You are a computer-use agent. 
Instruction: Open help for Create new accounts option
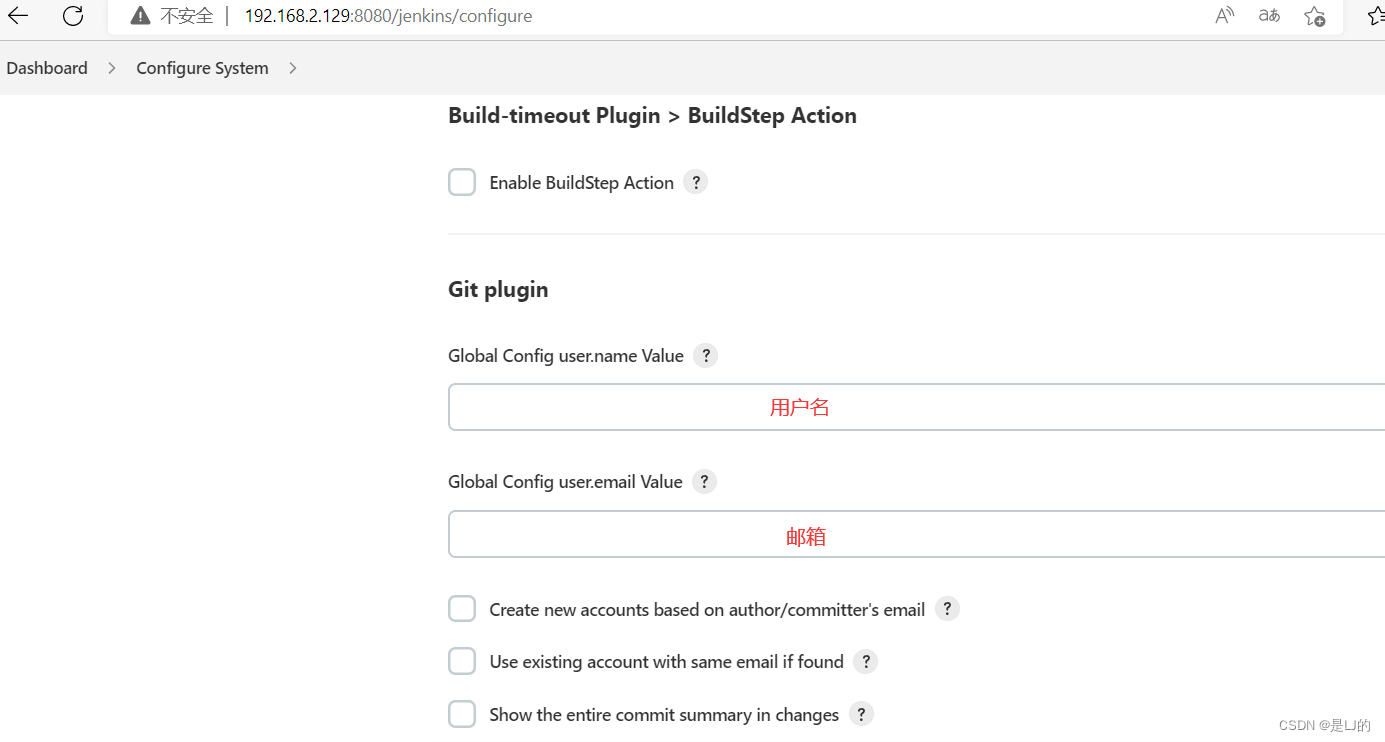click(x=947, y=609)
